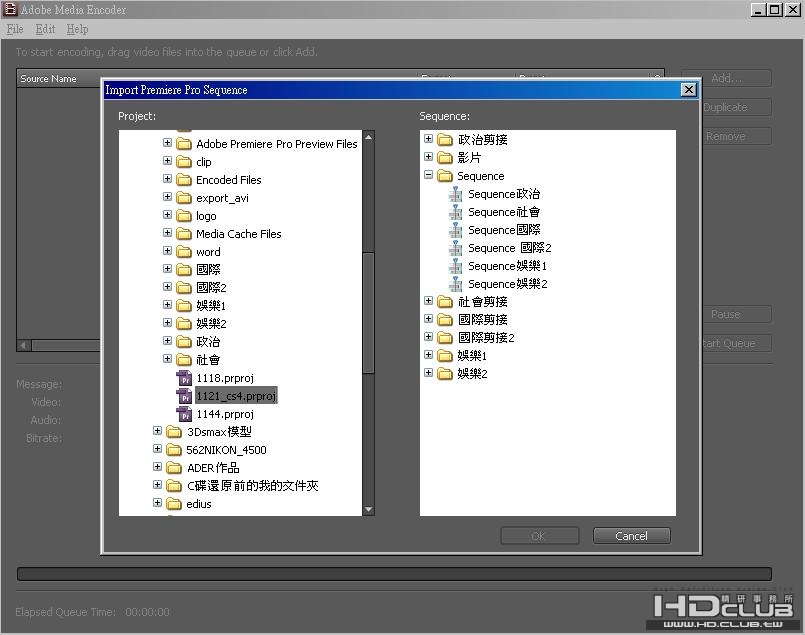Click the Sequence國際 sequence icon
The image size is (805, 635).
point(455,230)
